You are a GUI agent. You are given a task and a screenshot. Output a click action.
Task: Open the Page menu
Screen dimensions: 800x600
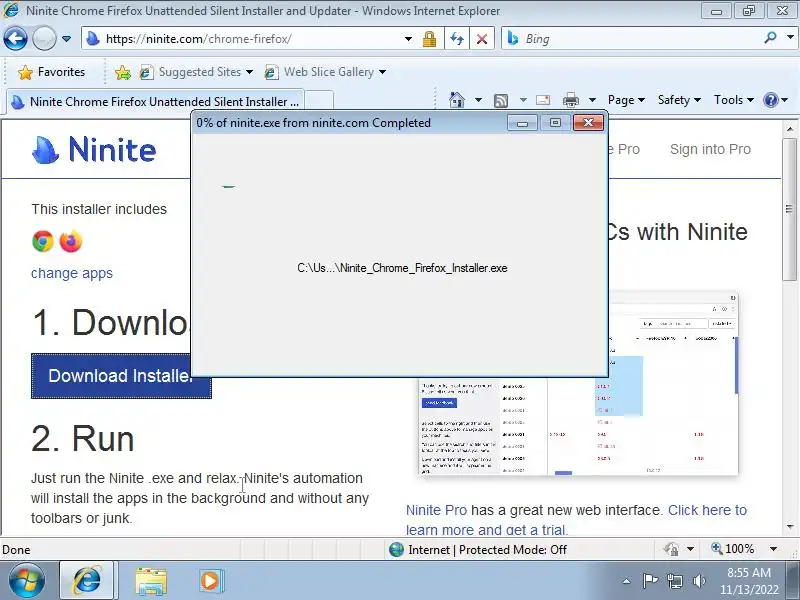pyautogui.click(x=626, y=100)
